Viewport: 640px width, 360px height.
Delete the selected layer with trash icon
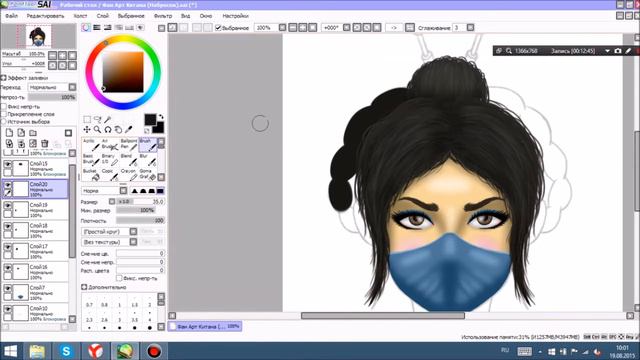click(x=44, y=143)
